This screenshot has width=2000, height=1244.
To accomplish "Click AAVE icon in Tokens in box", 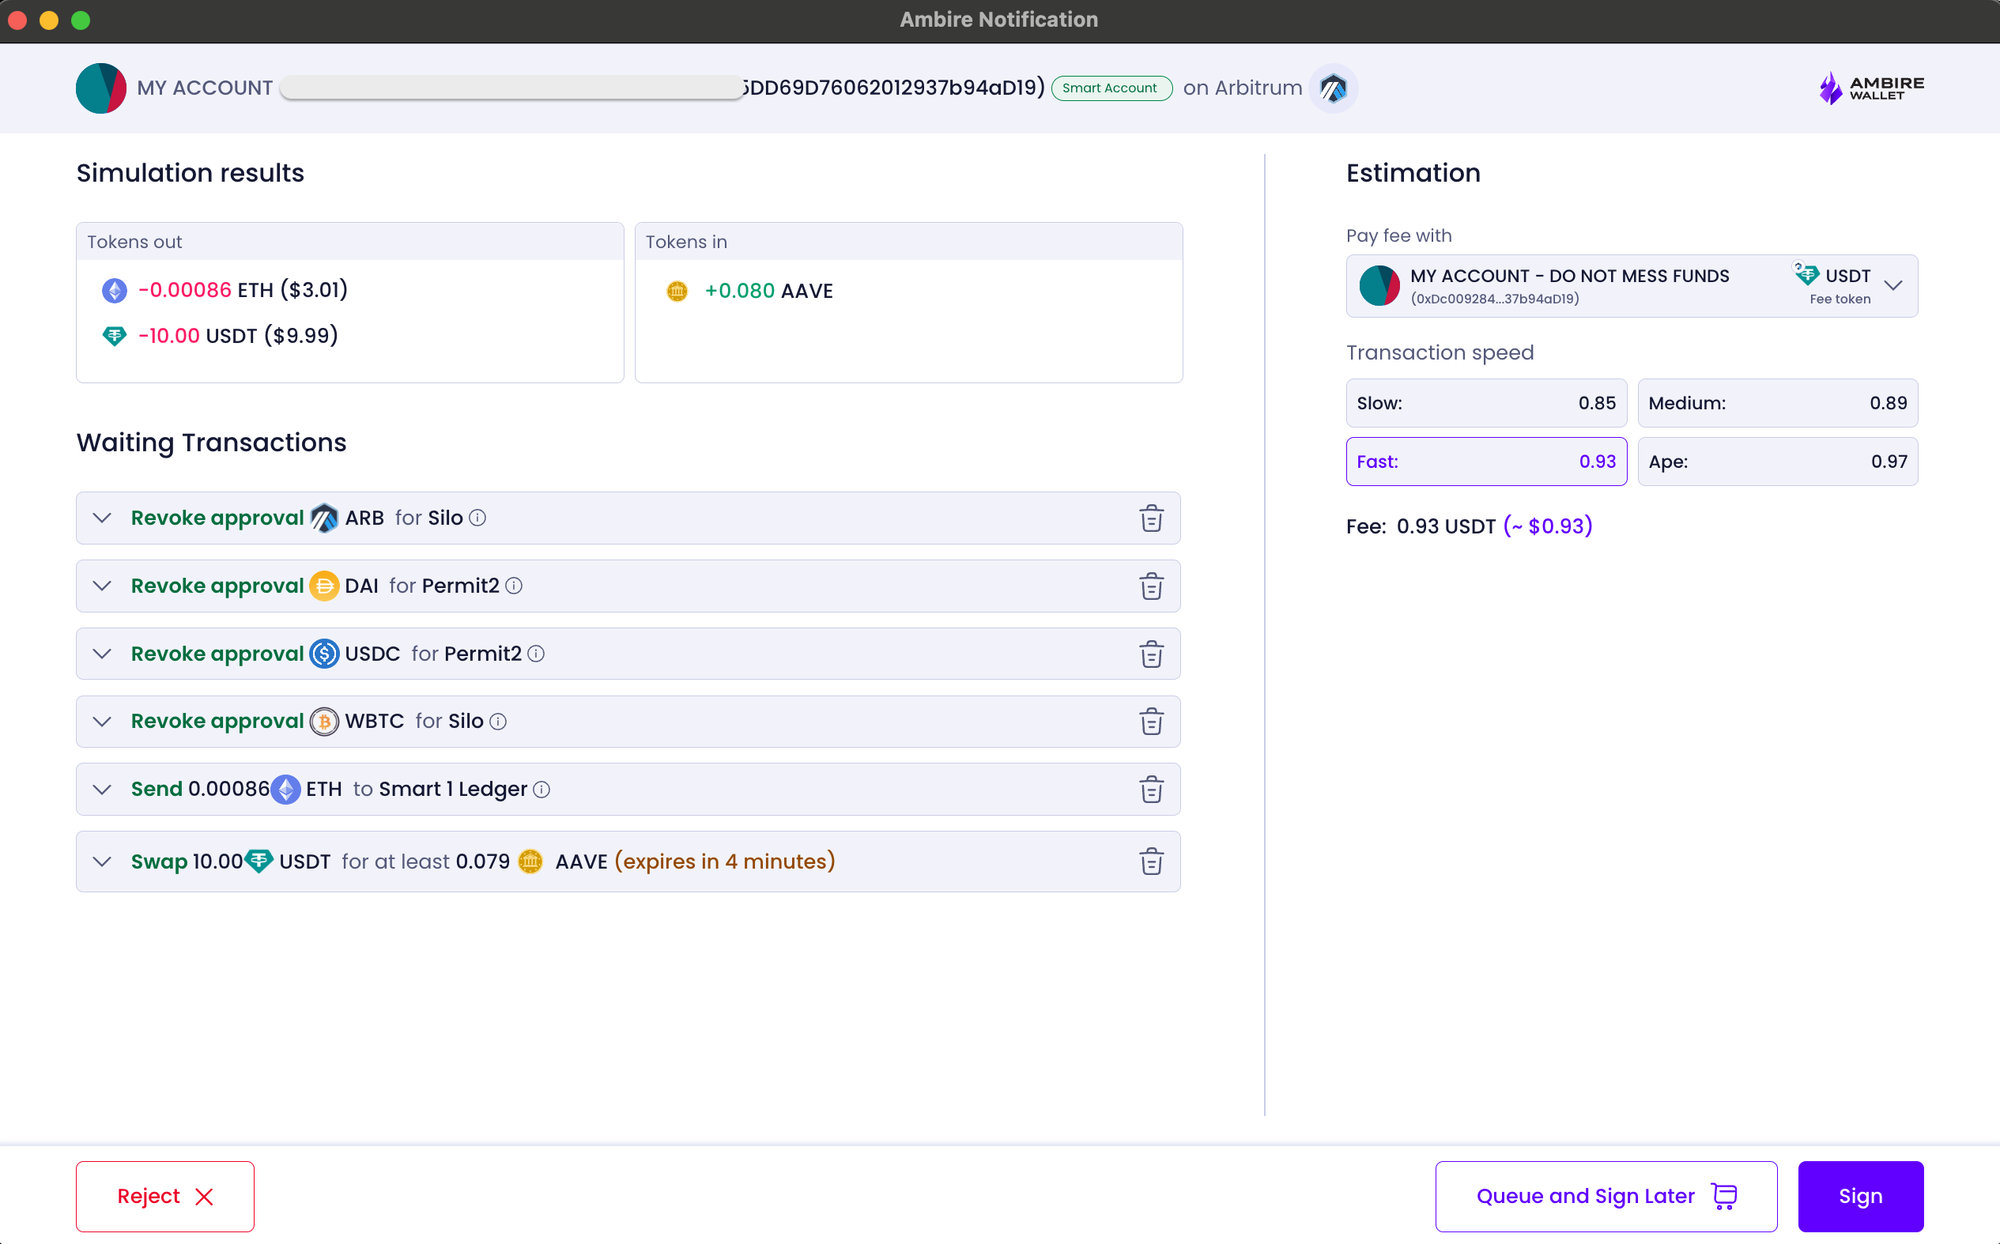I will (677, 291).
